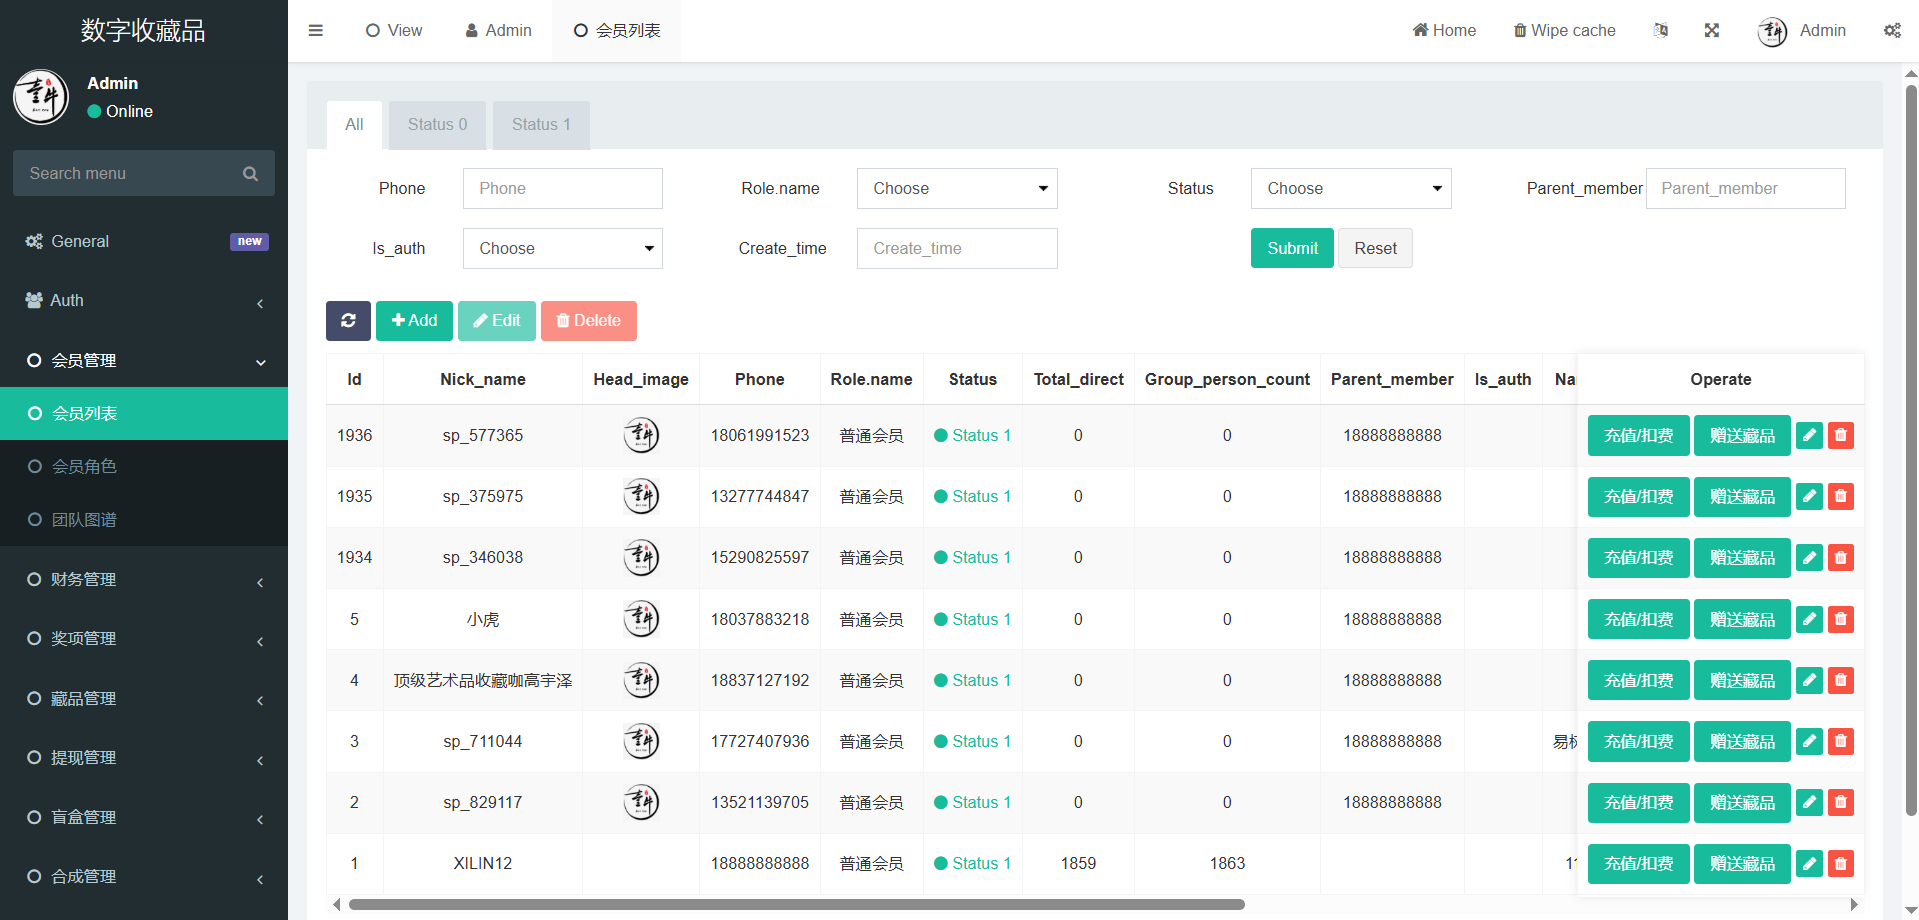Open the Role.name Choose dropdown
Image resolution: width=1919 pixels, height=920 pixels.
point(956,188)
